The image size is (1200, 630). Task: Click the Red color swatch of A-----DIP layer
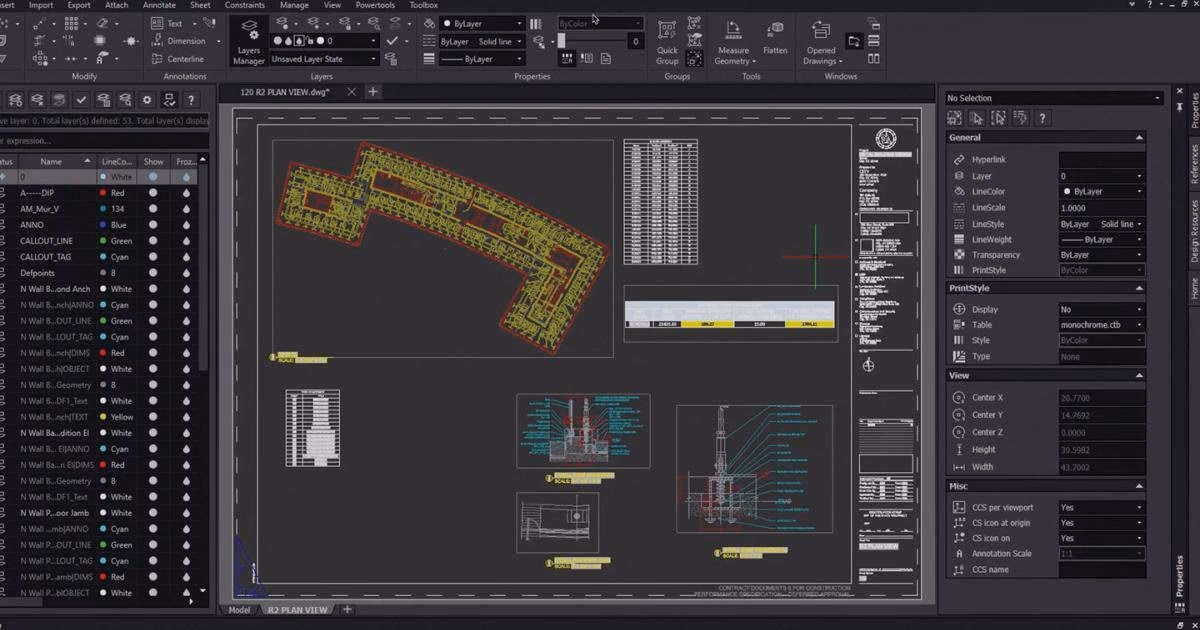[x=104, y=193]
